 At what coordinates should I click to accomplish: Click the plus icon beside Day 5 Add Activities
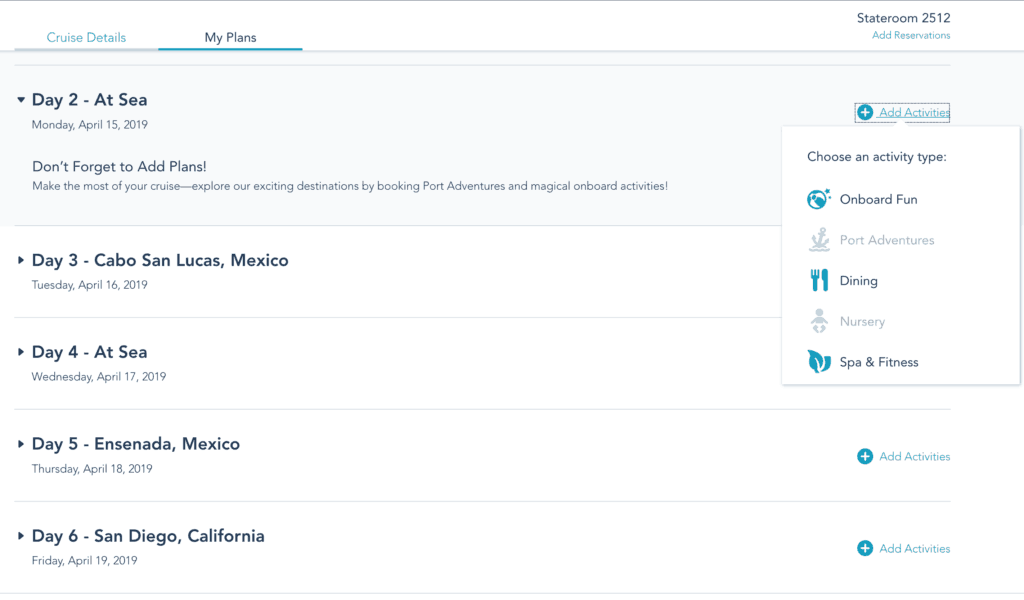(x=865, y=456)
